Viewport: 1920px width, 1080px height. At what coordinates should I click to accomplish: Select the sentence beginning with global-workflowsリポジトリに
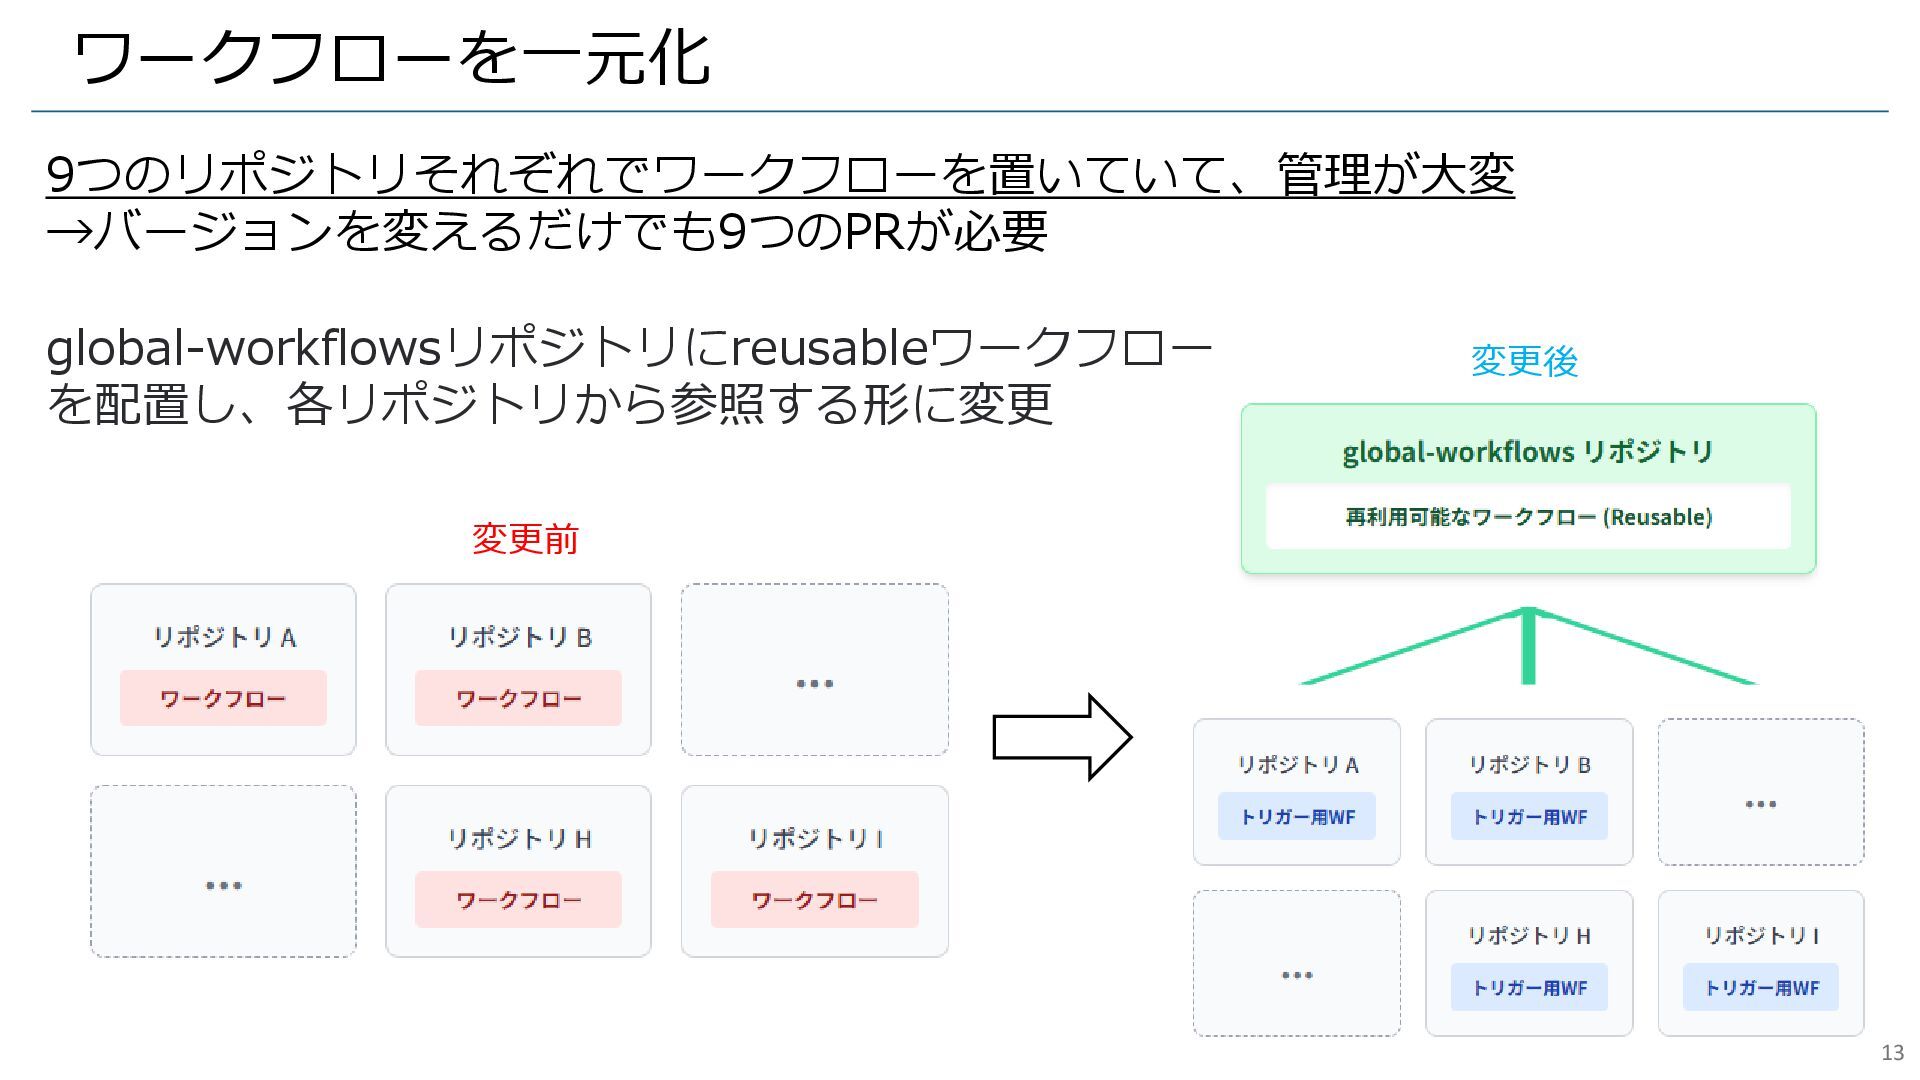(630, 376)
